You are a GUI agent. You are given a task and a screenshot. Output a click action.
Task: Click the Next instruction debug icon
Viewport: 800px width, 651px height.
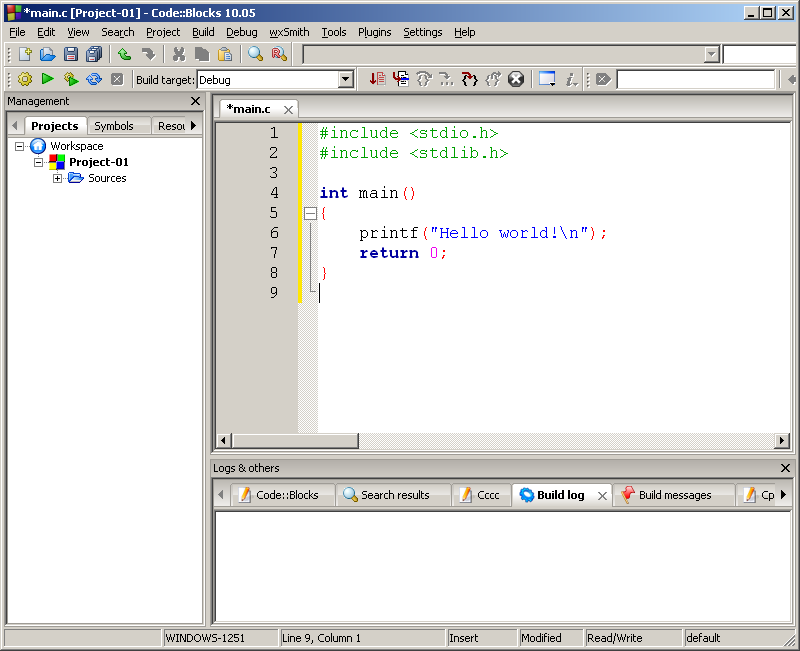pyautogui.click(x=447, y=79)
